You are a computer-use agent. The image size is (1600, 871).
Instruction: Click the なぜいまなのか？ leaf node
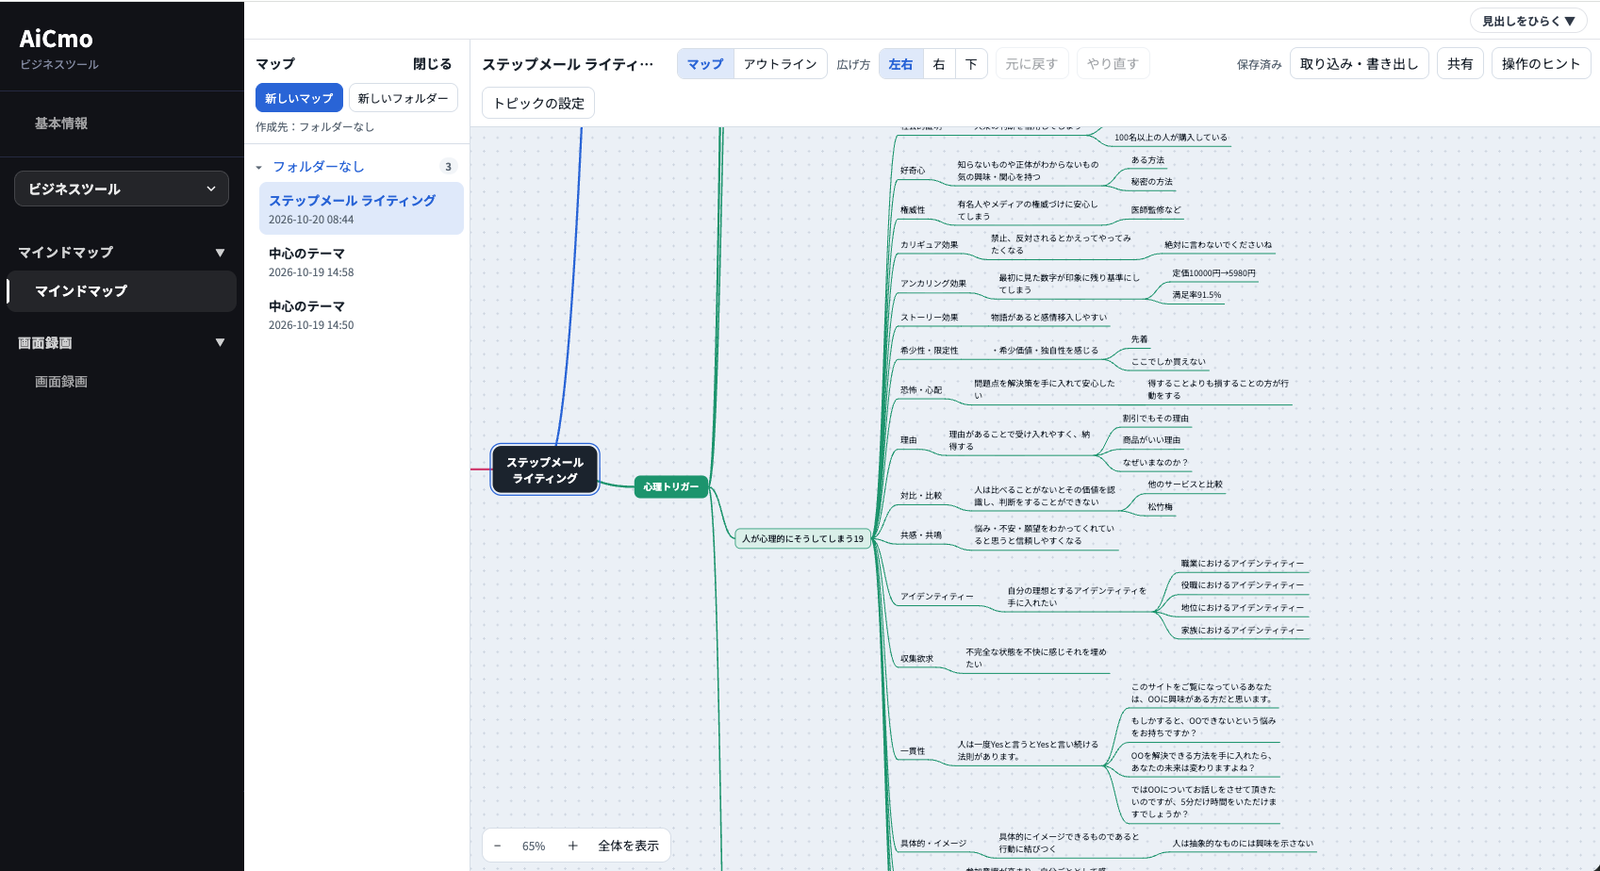(x=1155, y=463)
